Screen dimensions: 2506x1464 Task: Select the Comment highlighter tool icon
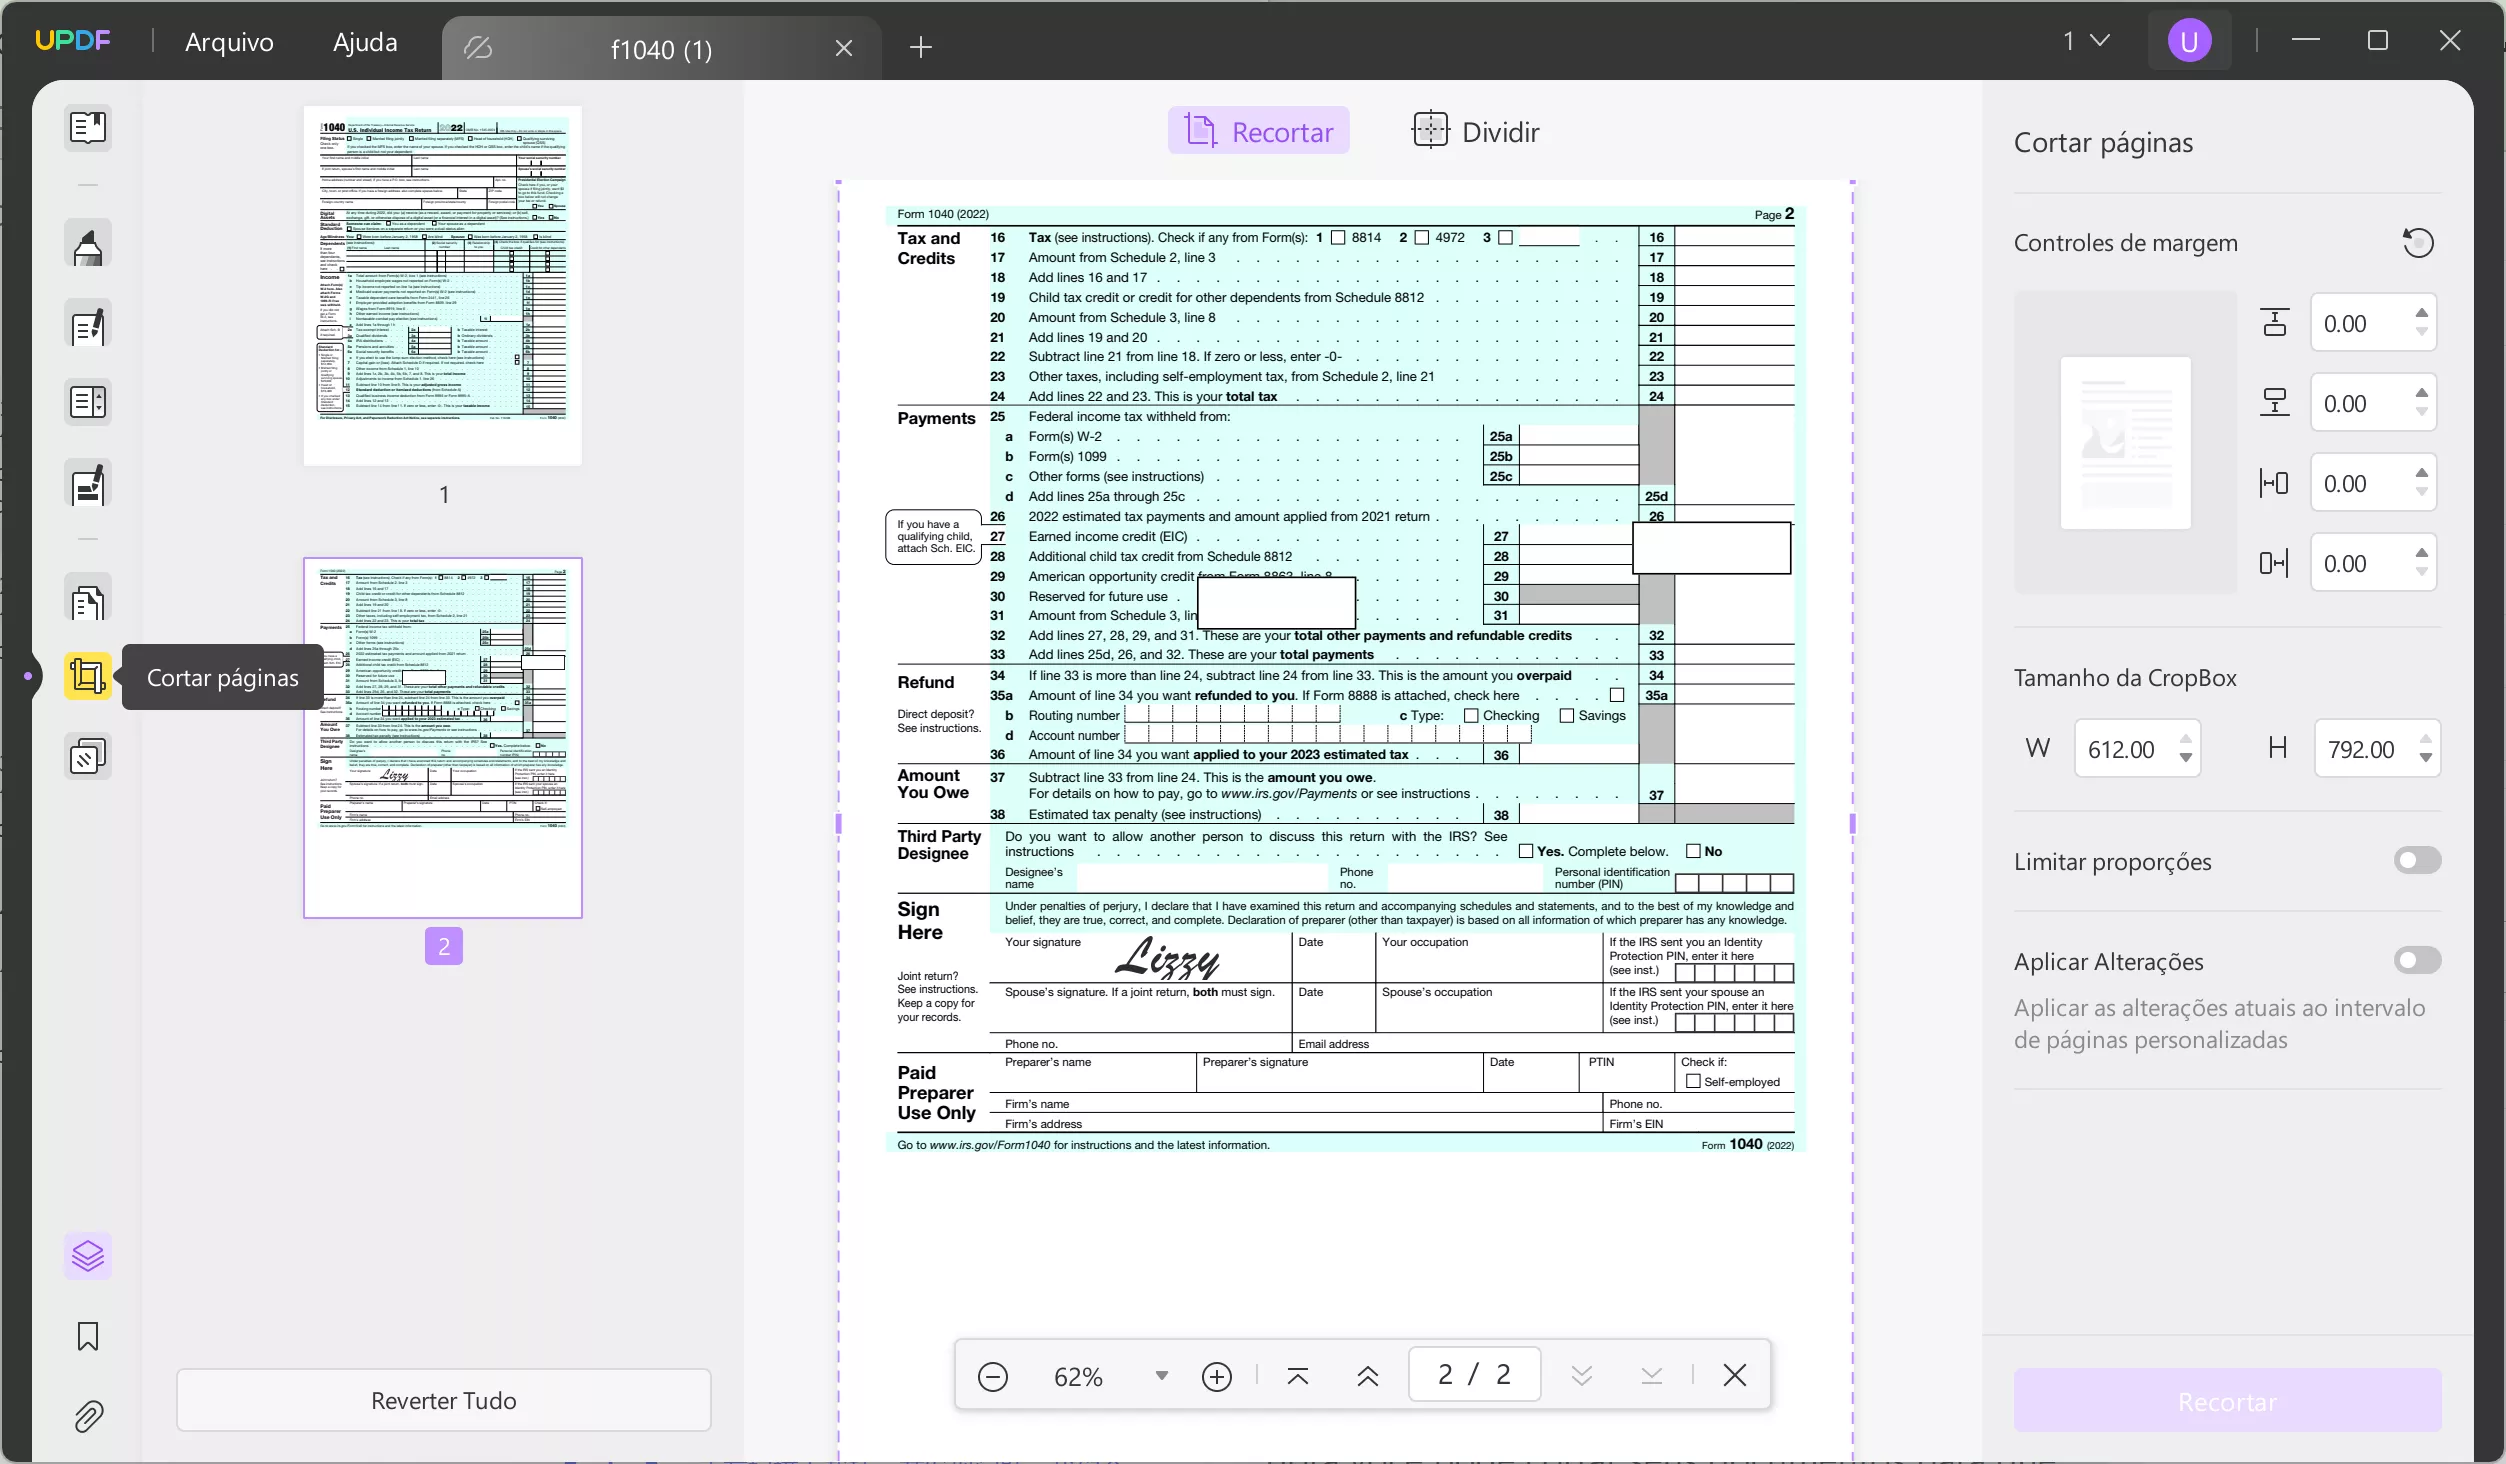[88, 245]
